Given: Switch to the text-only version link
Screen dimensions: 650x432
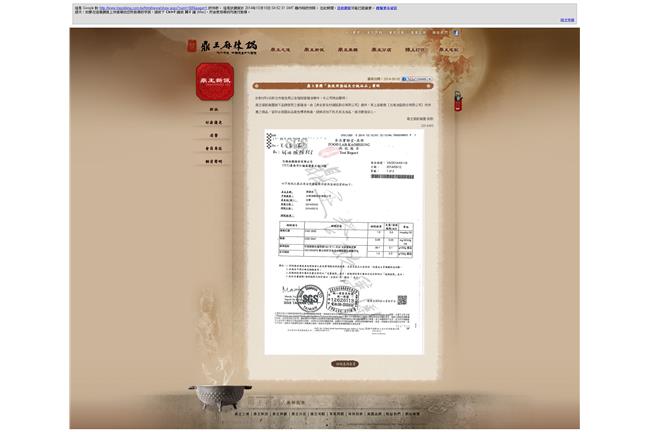Looking at the screenshot, I should pos(567,20).
